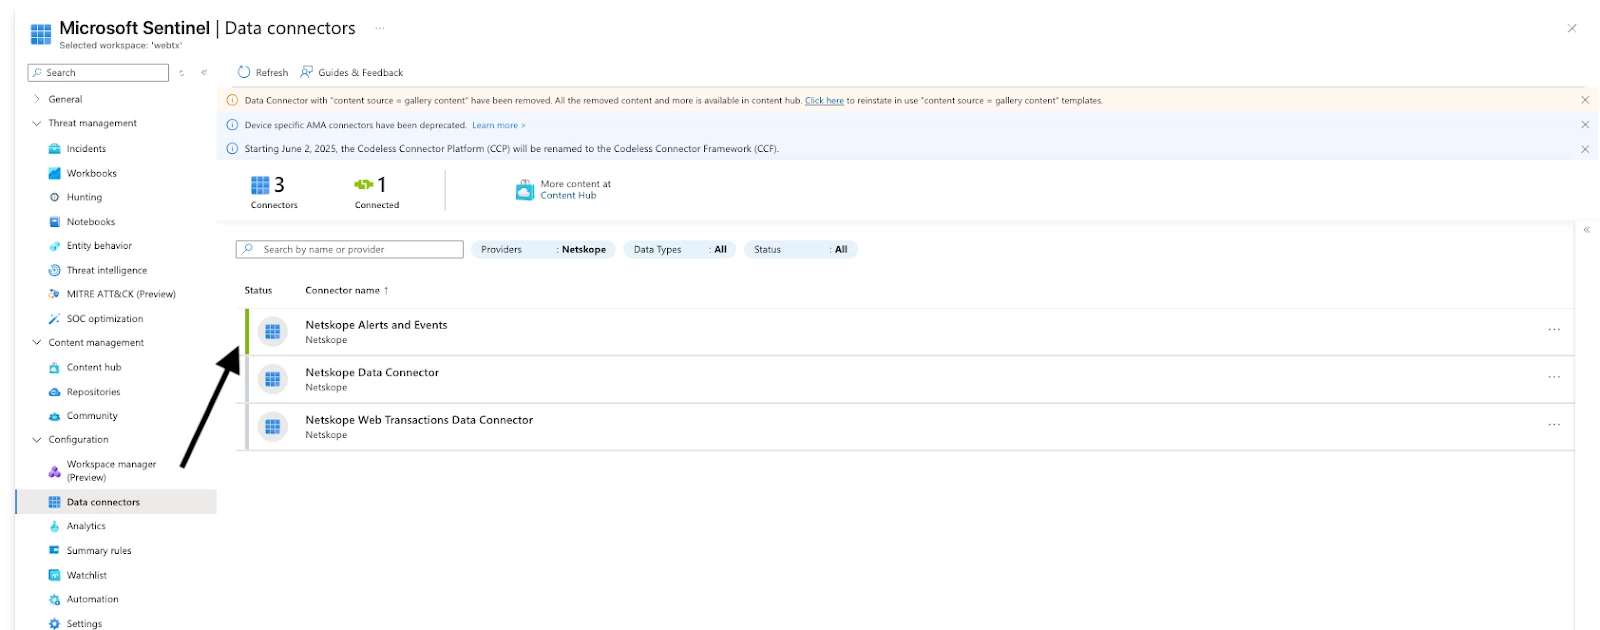Select the Hunting sidebar icon

coord(55,197)
